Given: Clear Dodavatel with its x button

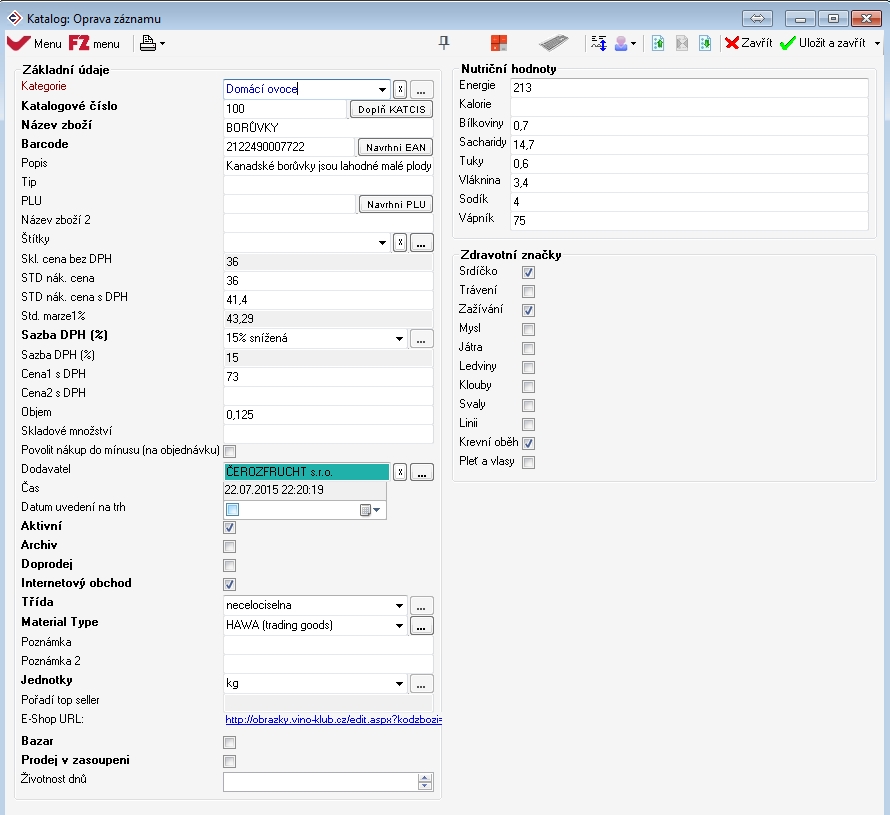Looking at the screenshot, I should 400,472.
